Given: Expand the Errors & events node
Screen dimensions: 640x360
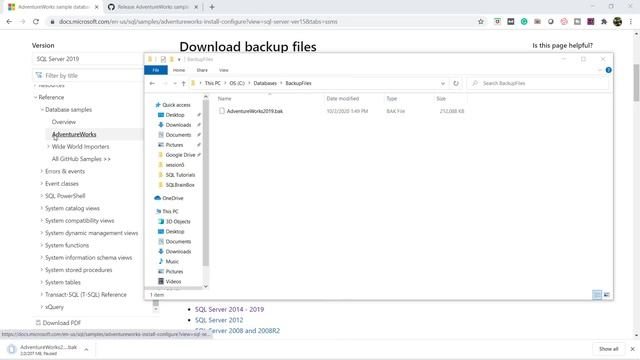Looking at the screenshot, I should 42,171.
